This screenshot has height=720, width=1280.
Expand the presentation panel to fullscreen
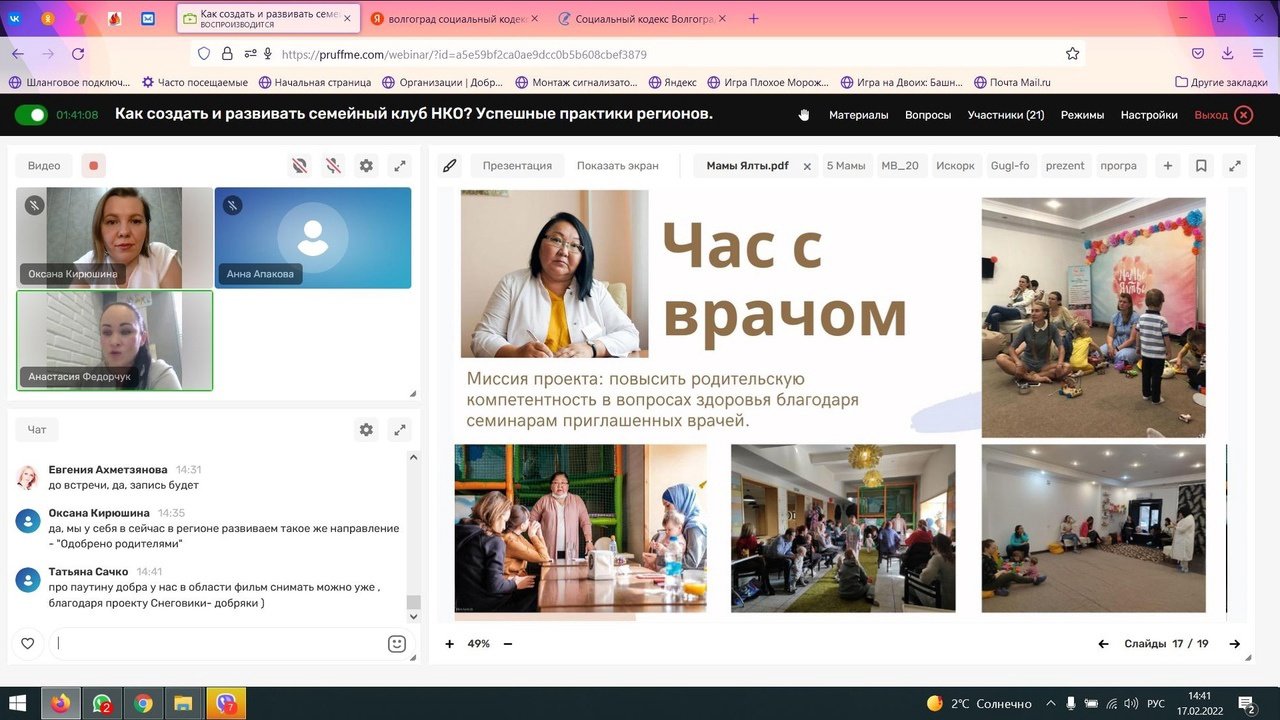pos(1235,166)
